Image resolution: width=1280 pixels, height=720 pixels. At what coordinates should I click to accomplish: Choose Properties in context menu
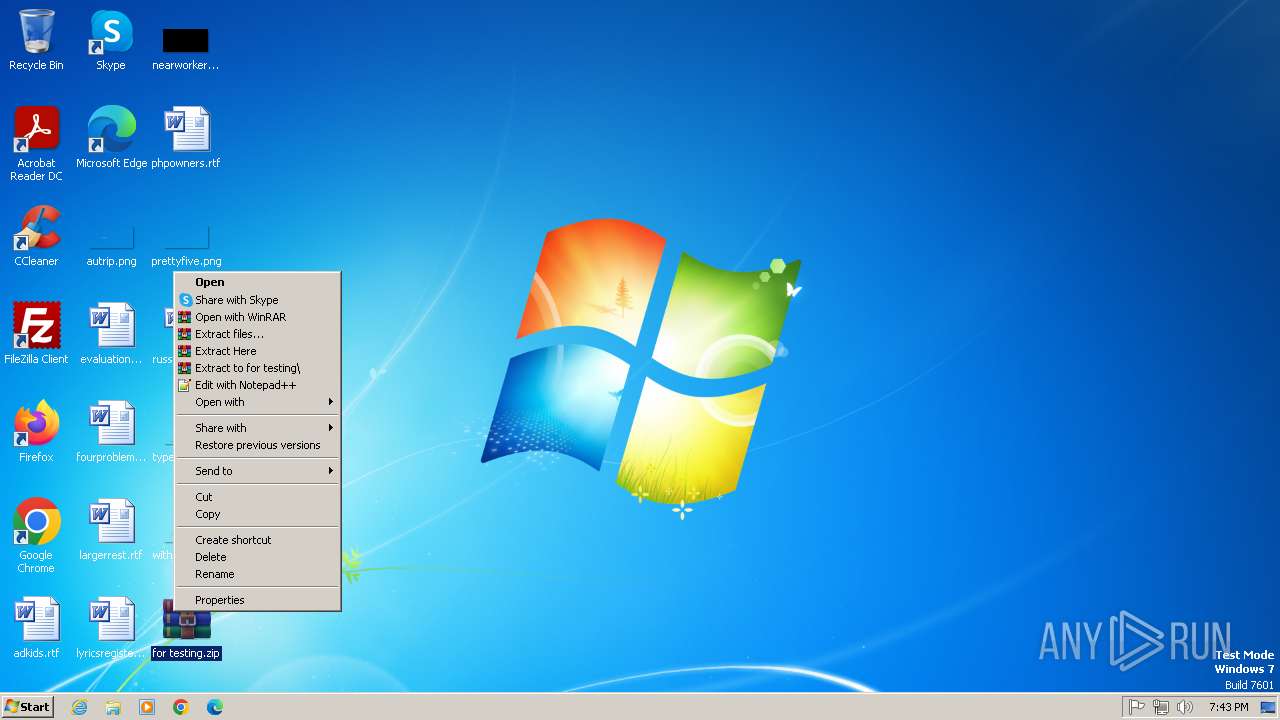tap(258, 600)
